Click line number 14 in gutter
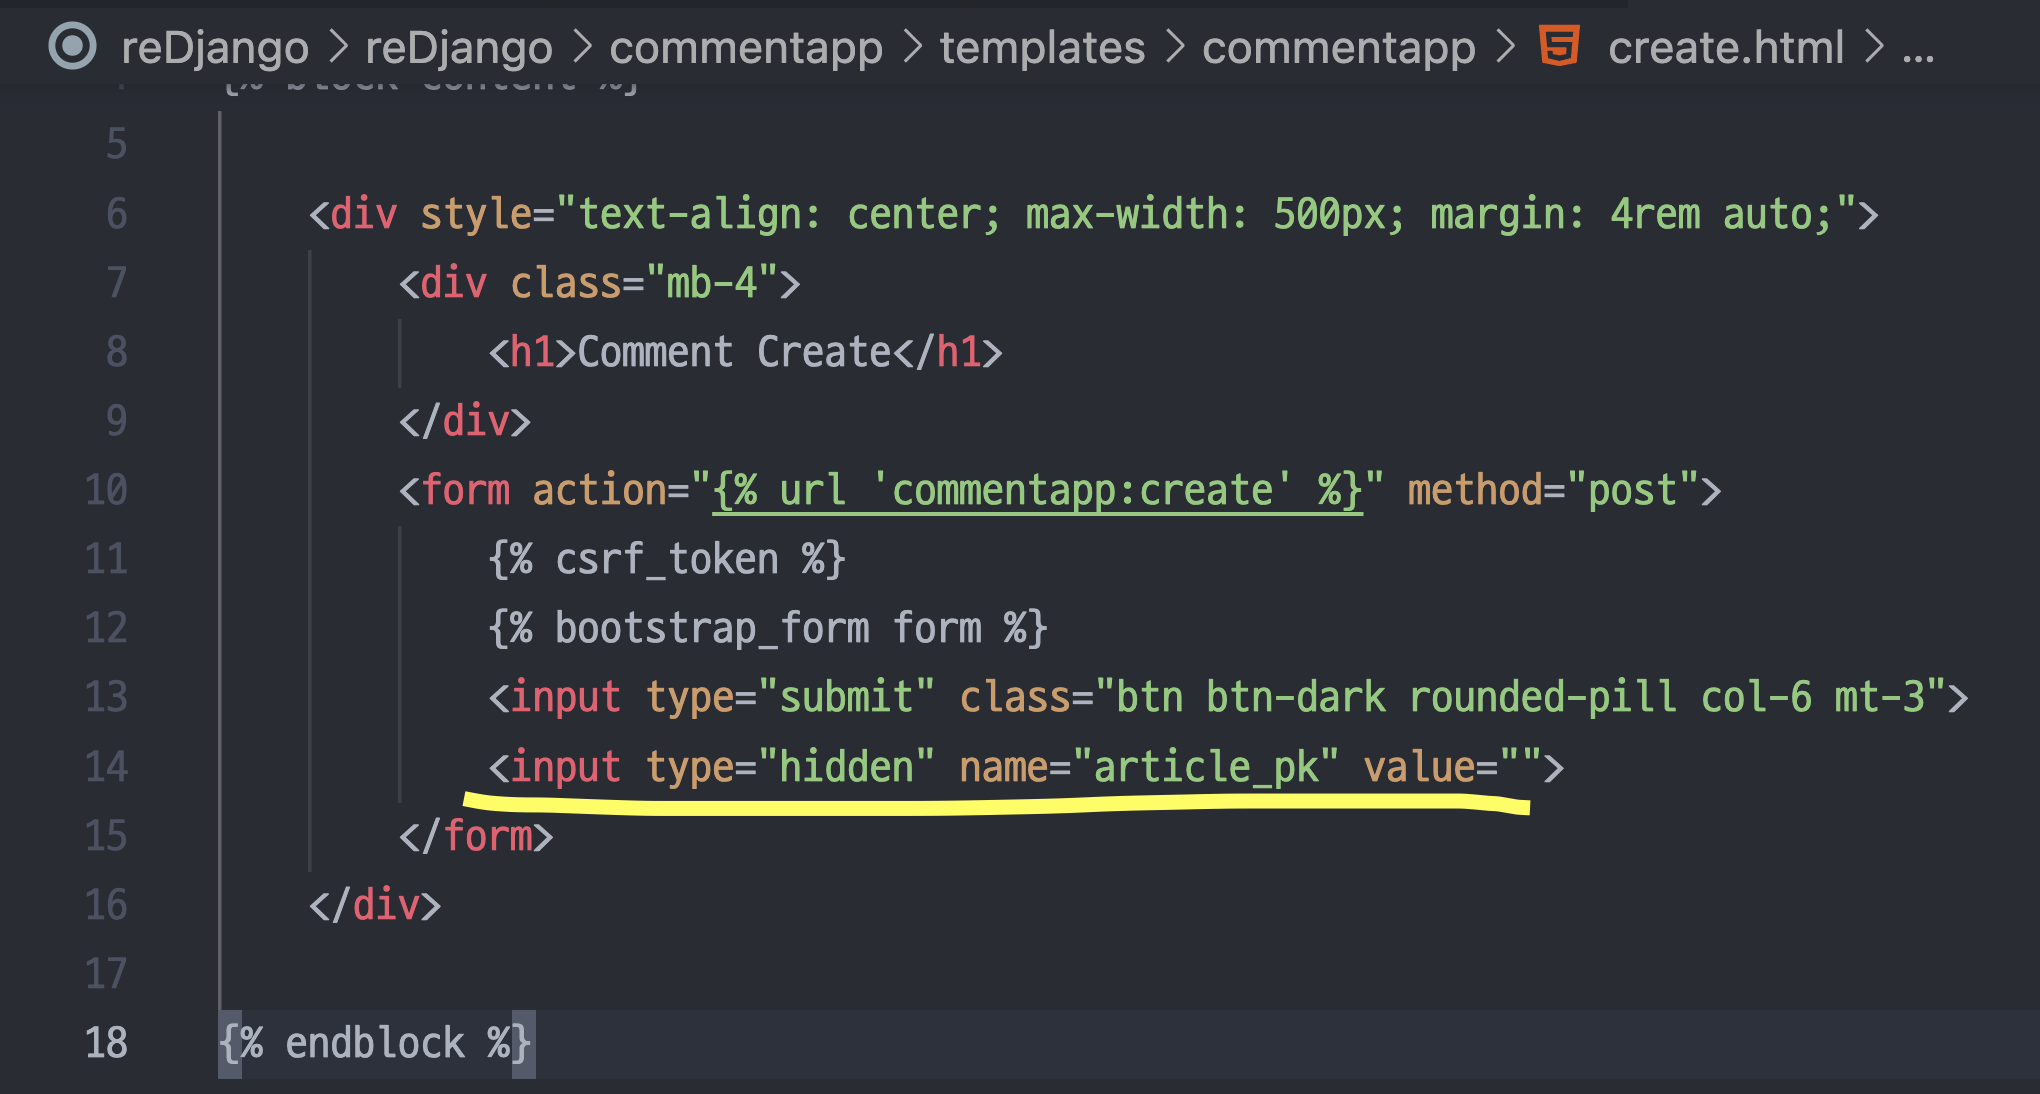This screenshot has width=2040, height=1094. pyautogui.click(x=106, y=767)
